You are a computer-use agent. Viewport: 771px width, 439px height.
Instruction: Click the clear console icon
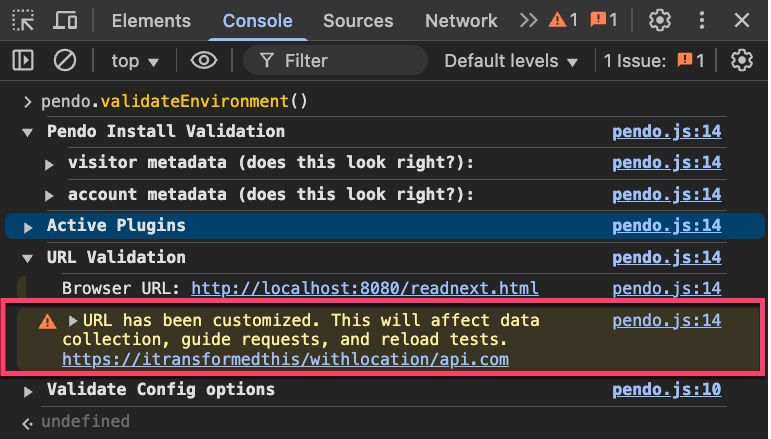[x=65, y=61]
